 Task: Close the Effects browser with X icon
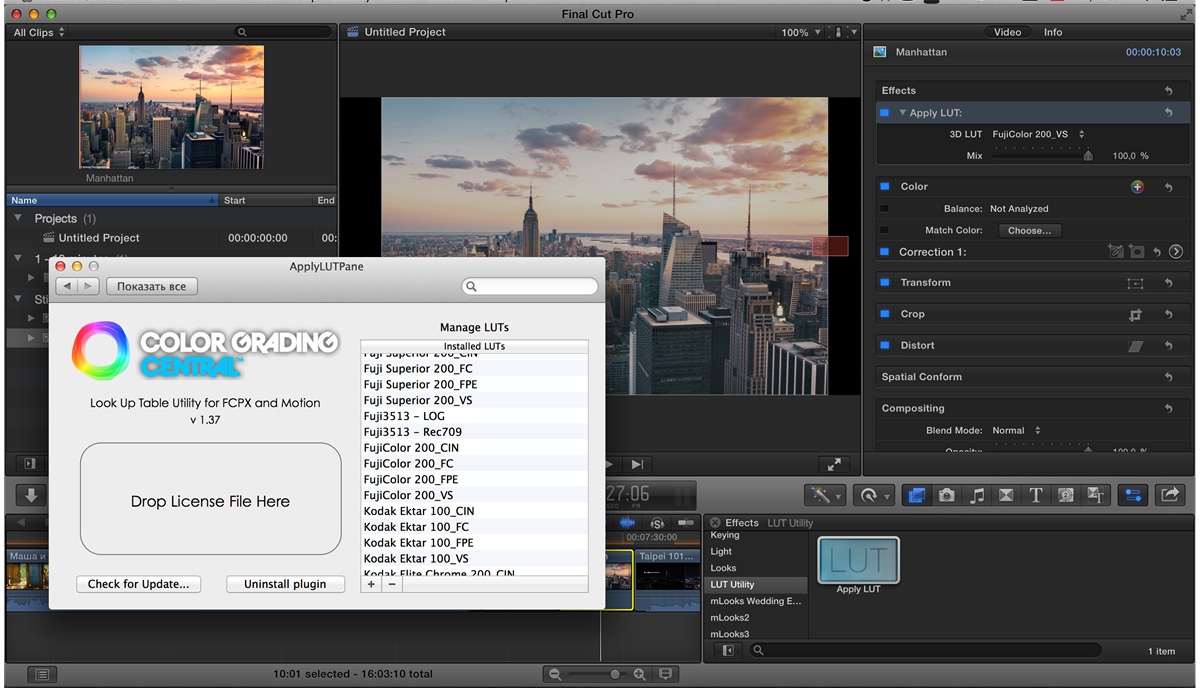(716, 523)
